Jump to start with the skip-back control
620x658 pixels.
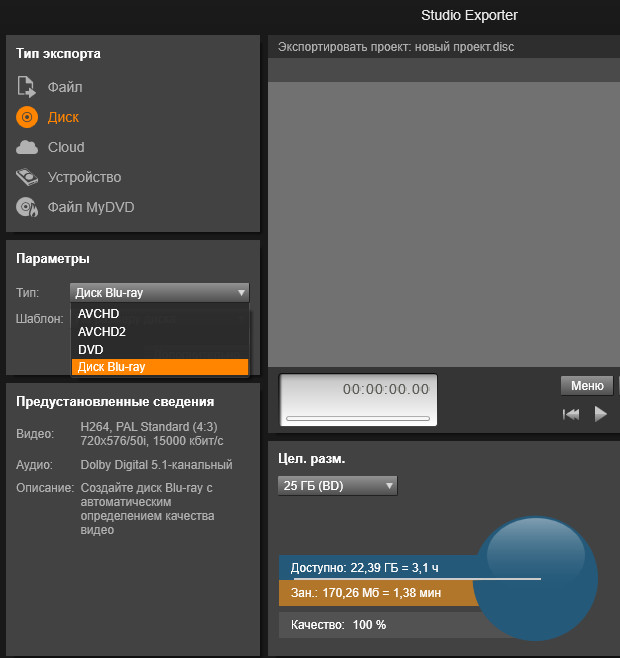pos(571,414)
